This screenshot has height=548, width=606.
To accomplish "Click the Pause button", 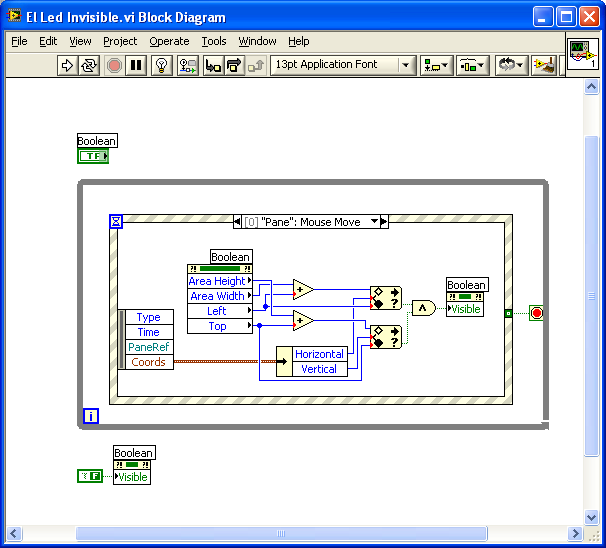I will (x=136, y=65).
